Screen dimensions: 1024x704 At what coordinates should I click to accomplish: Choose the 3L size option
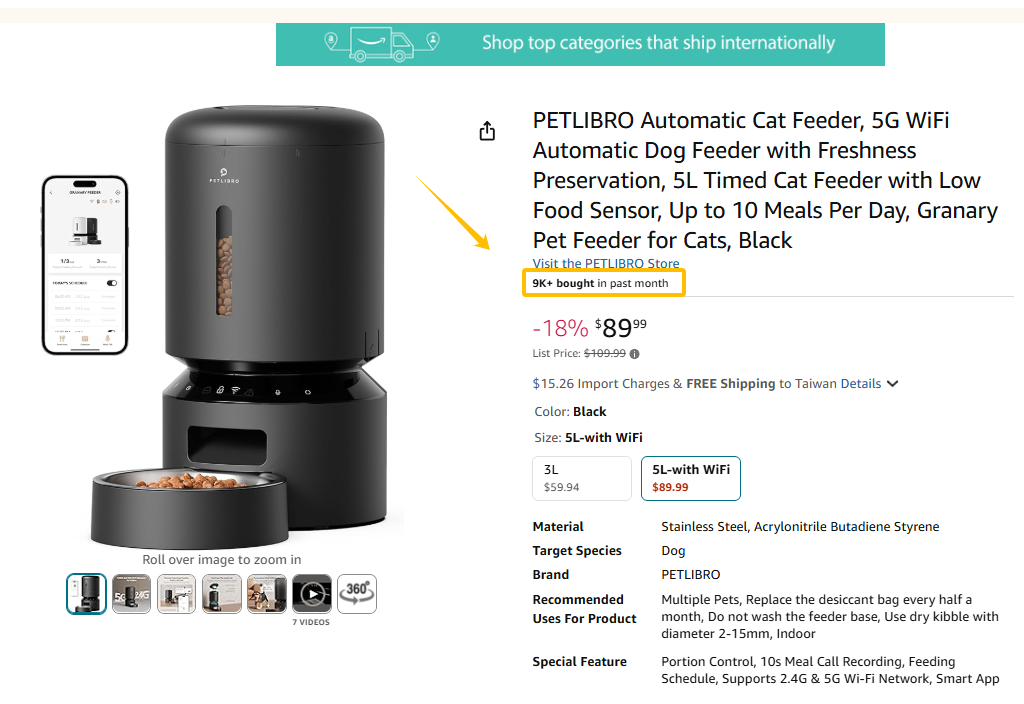[x=582, y=478]
